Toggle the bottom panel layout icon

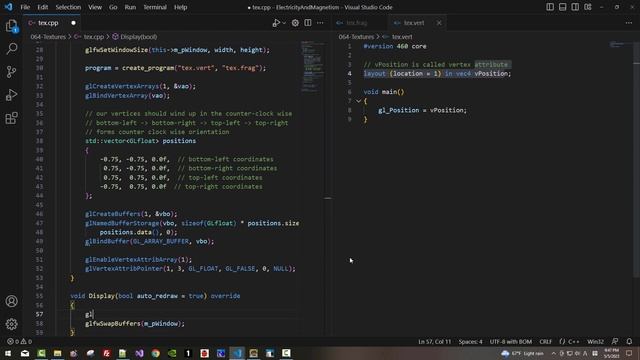tap(562, 7)
